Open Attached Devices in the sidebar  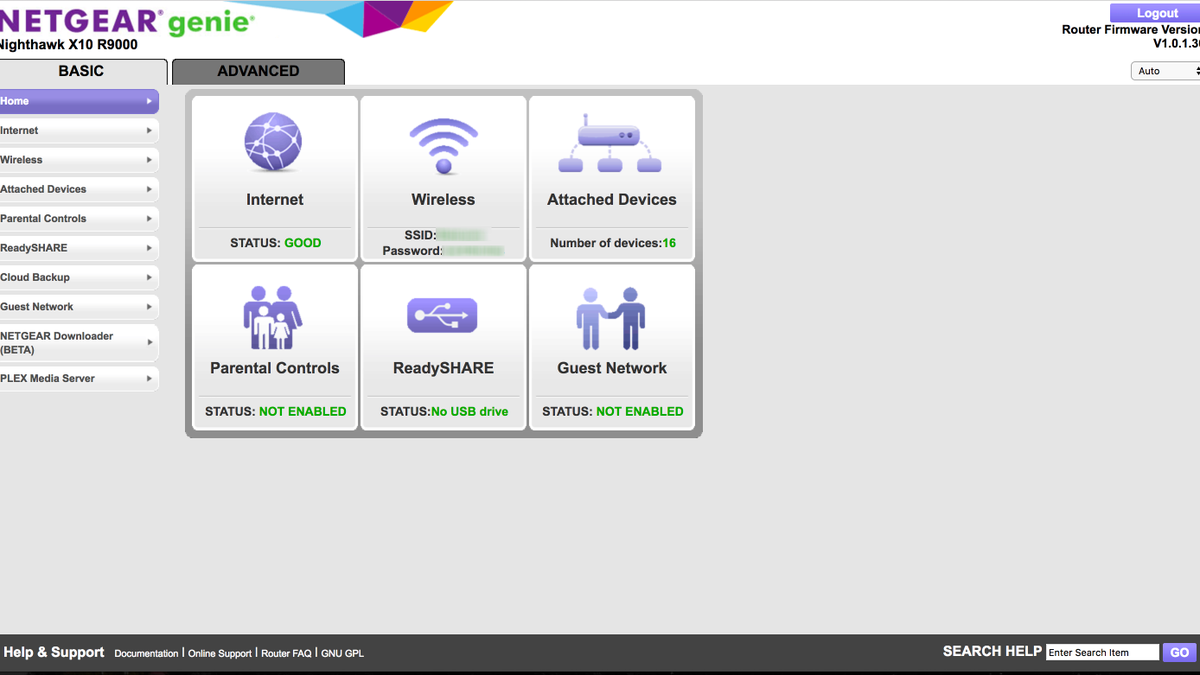click(79, 189)
